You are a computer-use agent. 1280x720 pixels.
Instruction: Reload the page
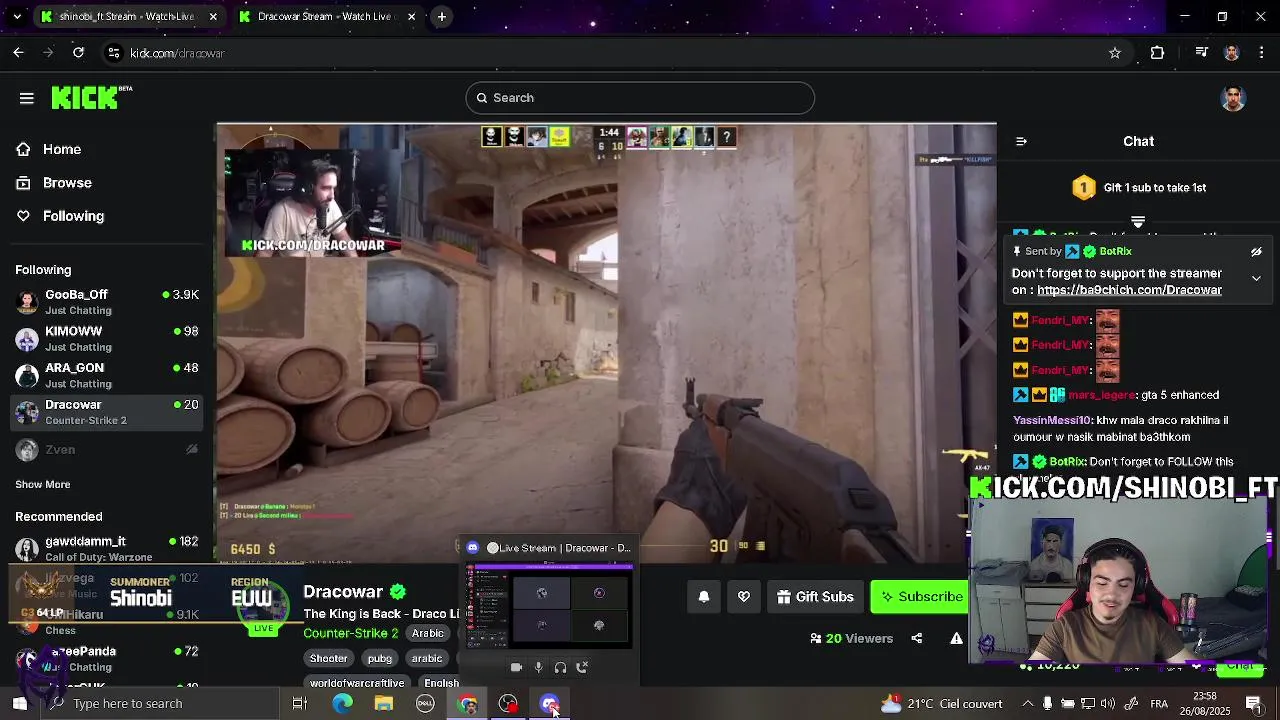[78, 53]
